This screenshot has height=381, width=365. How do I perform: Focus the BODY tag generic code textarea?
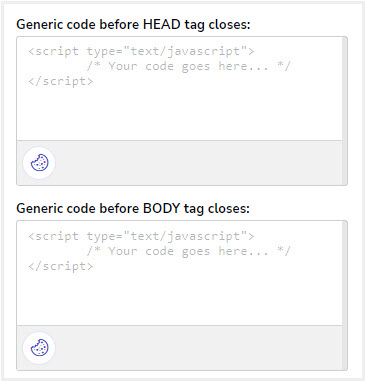[179, 273]
